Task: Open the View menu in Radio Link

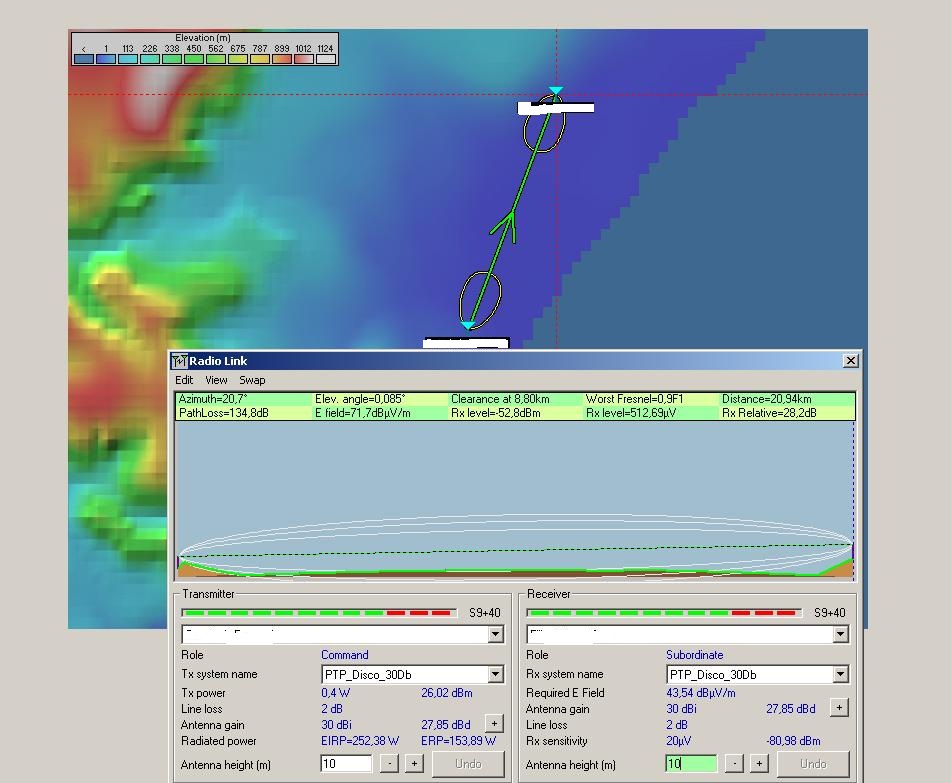Action: [x=216, y=380]
